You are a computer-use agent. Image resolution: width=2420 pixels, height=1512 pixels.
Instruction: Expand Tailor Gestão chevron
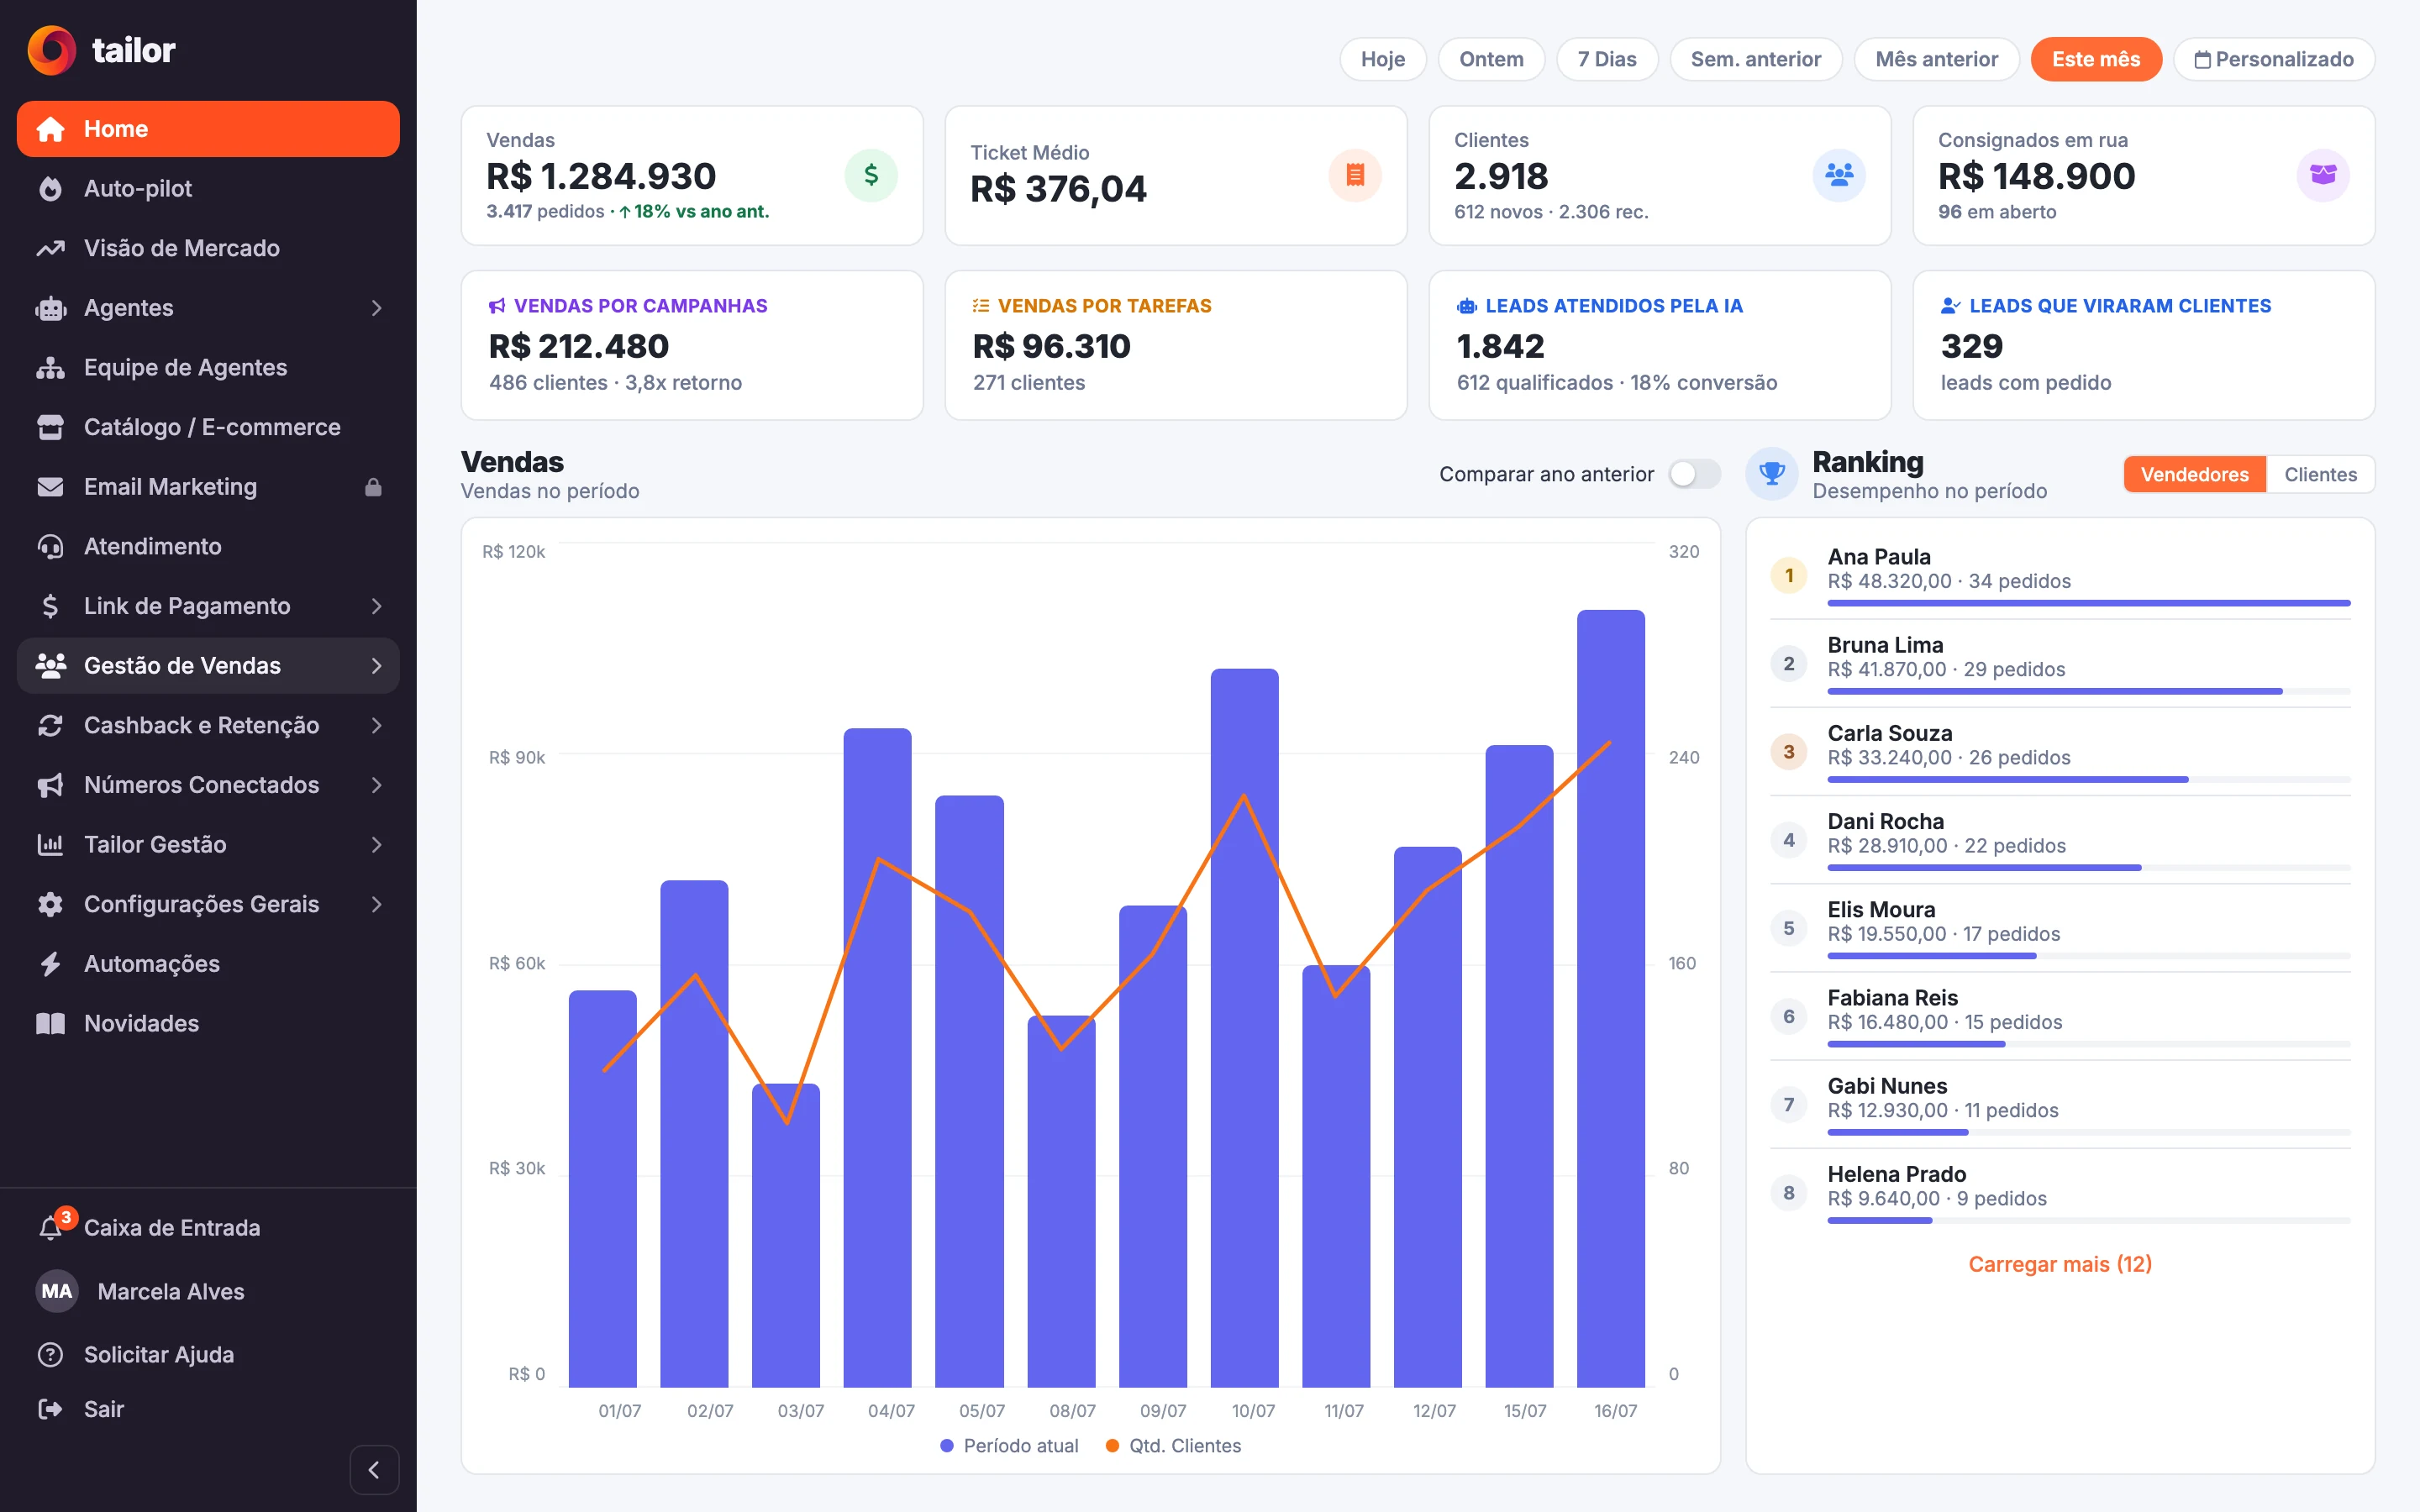point(376,844)
